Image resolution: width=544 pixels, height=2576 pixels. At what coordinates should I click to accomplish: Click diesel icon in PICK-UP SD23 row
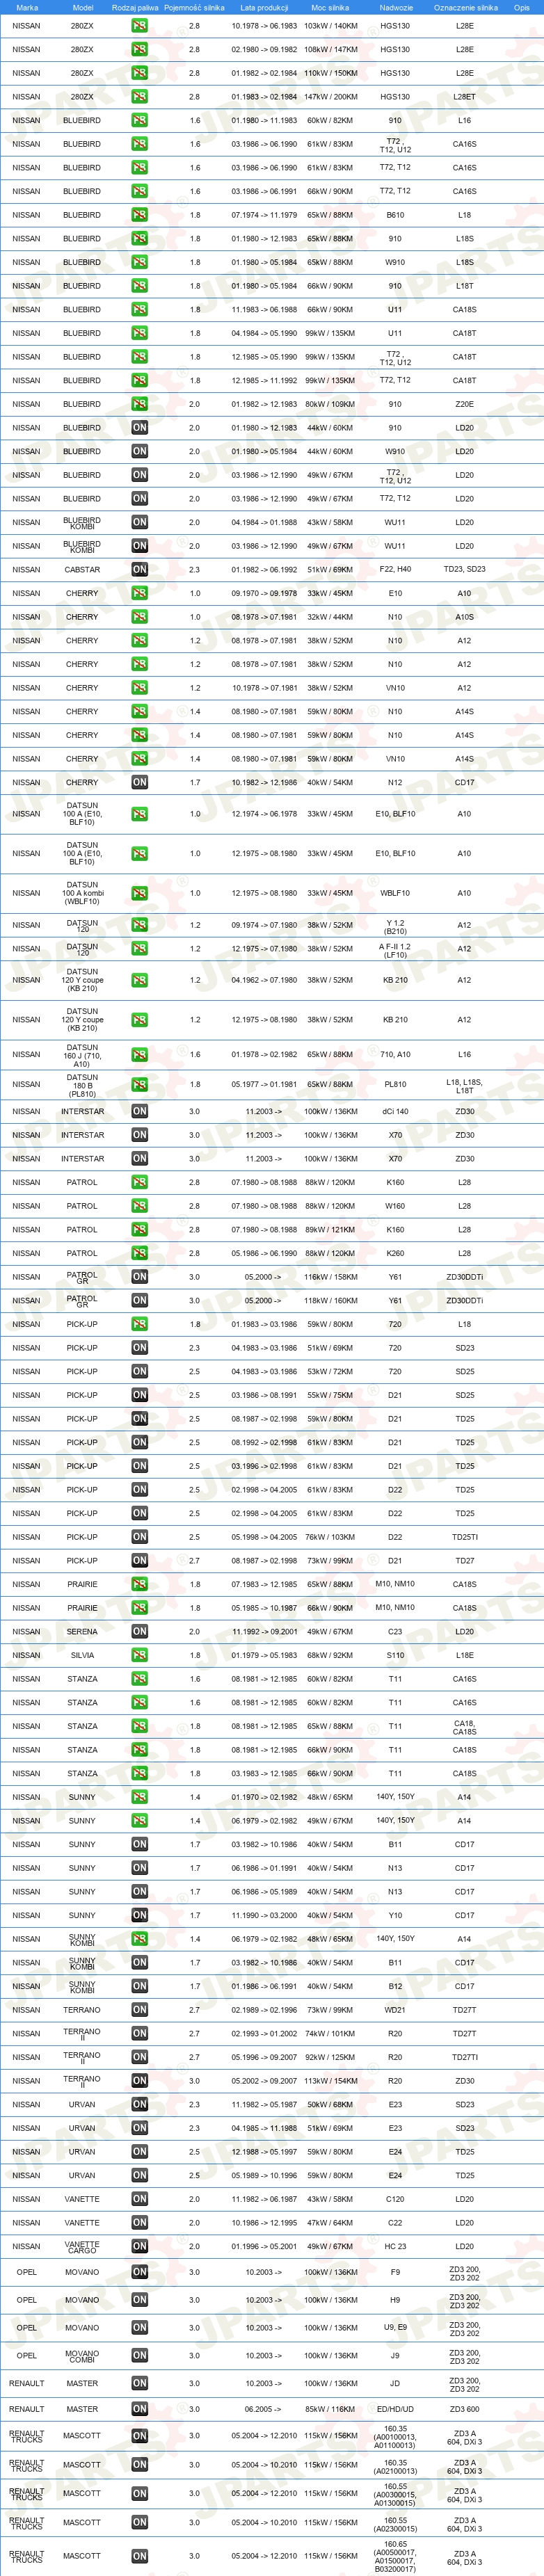tap(139, 1348)
